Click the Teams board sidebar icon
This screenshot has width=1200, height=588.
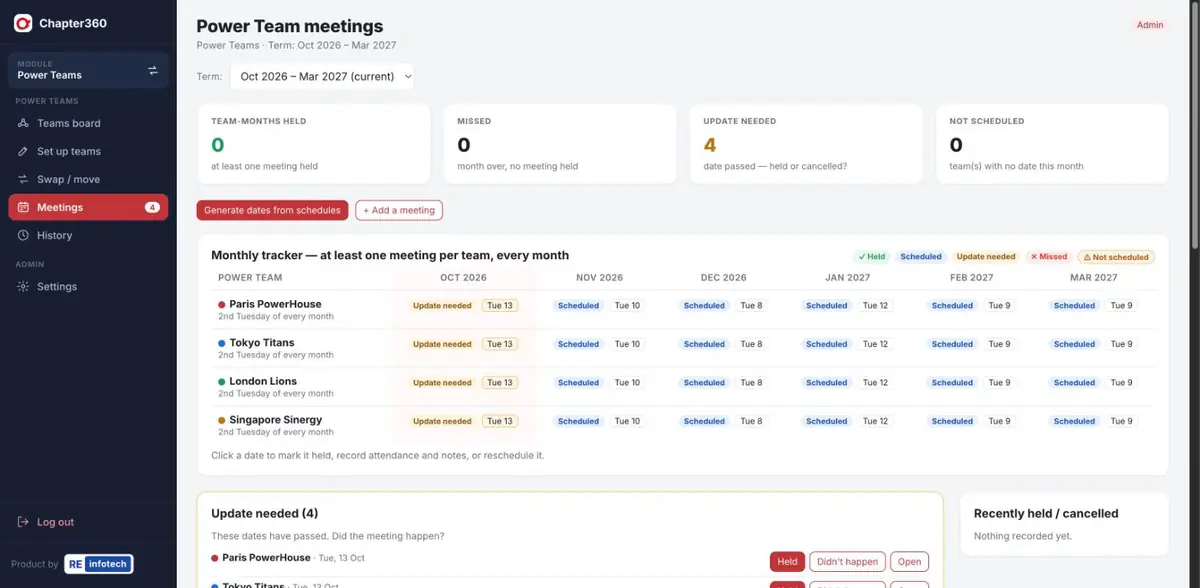click(24, 123)
